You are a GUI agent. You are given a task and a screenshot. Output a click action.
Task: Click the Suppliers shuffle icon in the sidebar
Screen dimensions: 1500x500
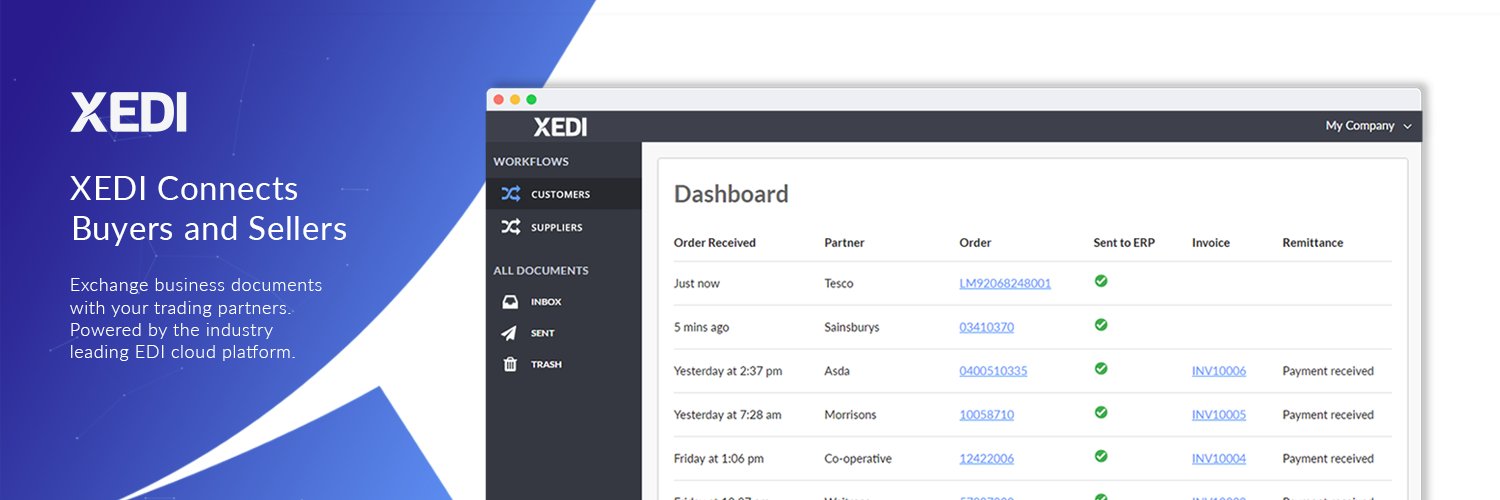click(510, 227)
